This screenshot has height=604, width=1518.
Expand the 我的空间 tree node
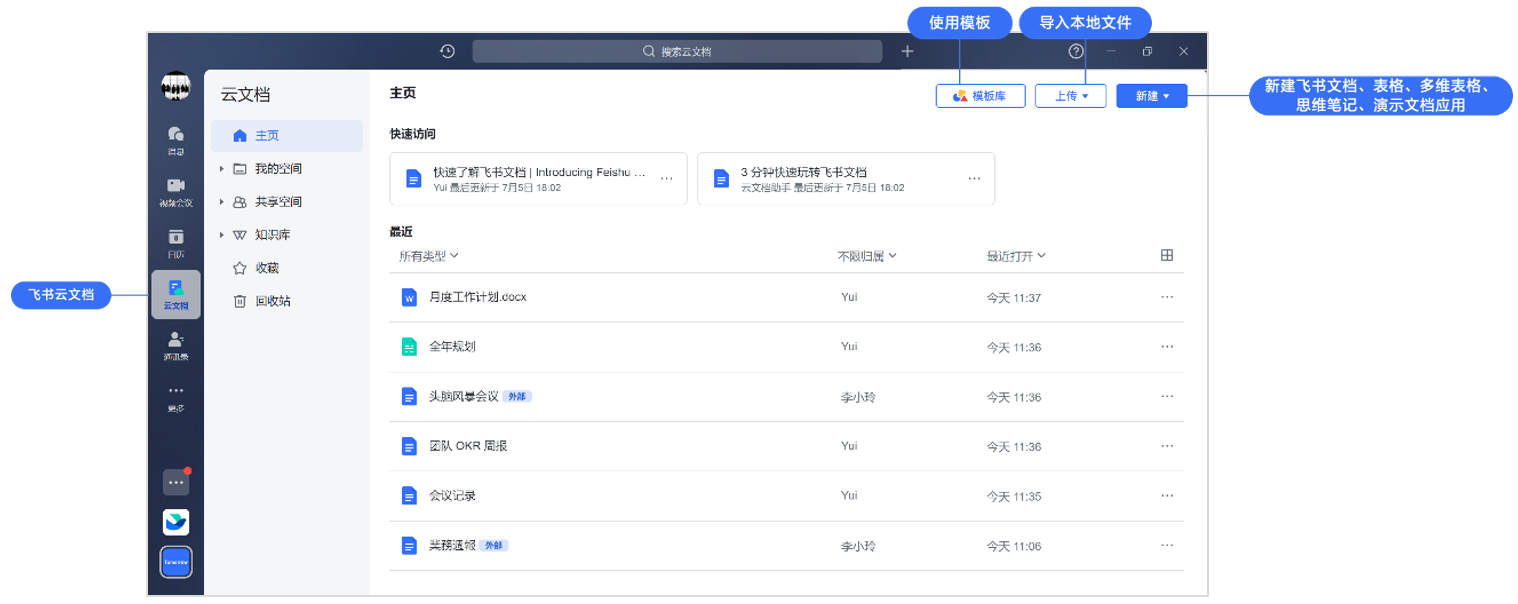(221, 169)
